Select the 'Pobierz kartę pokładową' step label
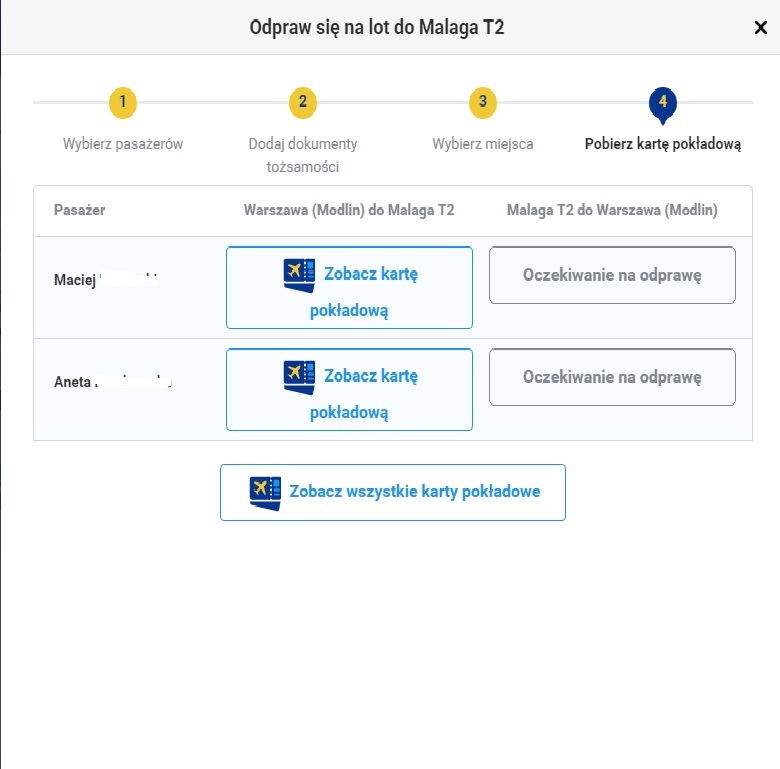Screen dimensions: 780x769 click(663, 144)
